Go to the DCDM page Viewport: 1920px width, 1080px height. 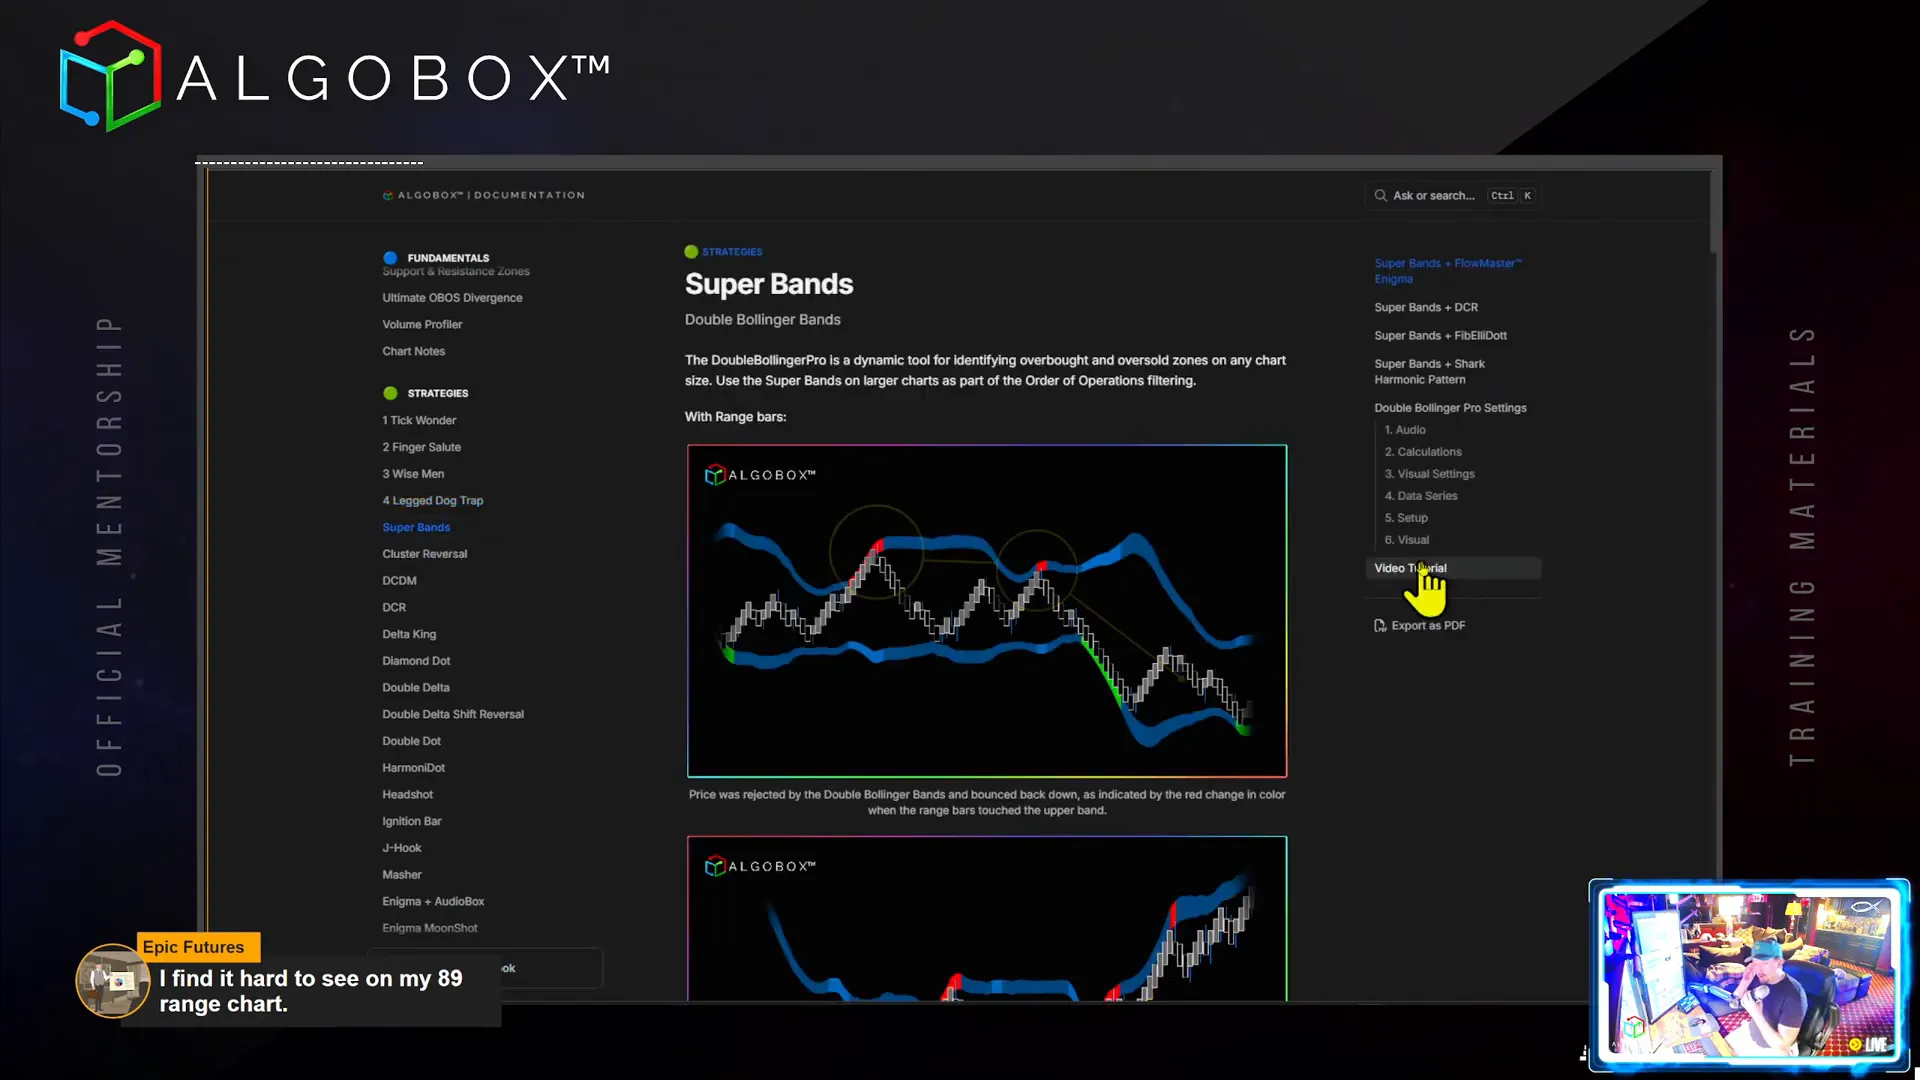(x=399, y=581)
